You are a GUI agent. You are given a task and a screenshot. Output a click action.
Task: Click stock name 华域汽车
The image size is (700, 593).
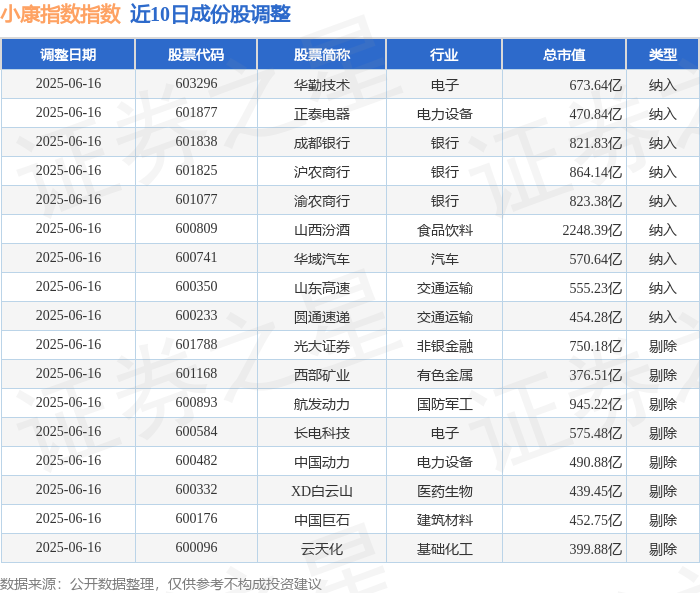point(321,259)
